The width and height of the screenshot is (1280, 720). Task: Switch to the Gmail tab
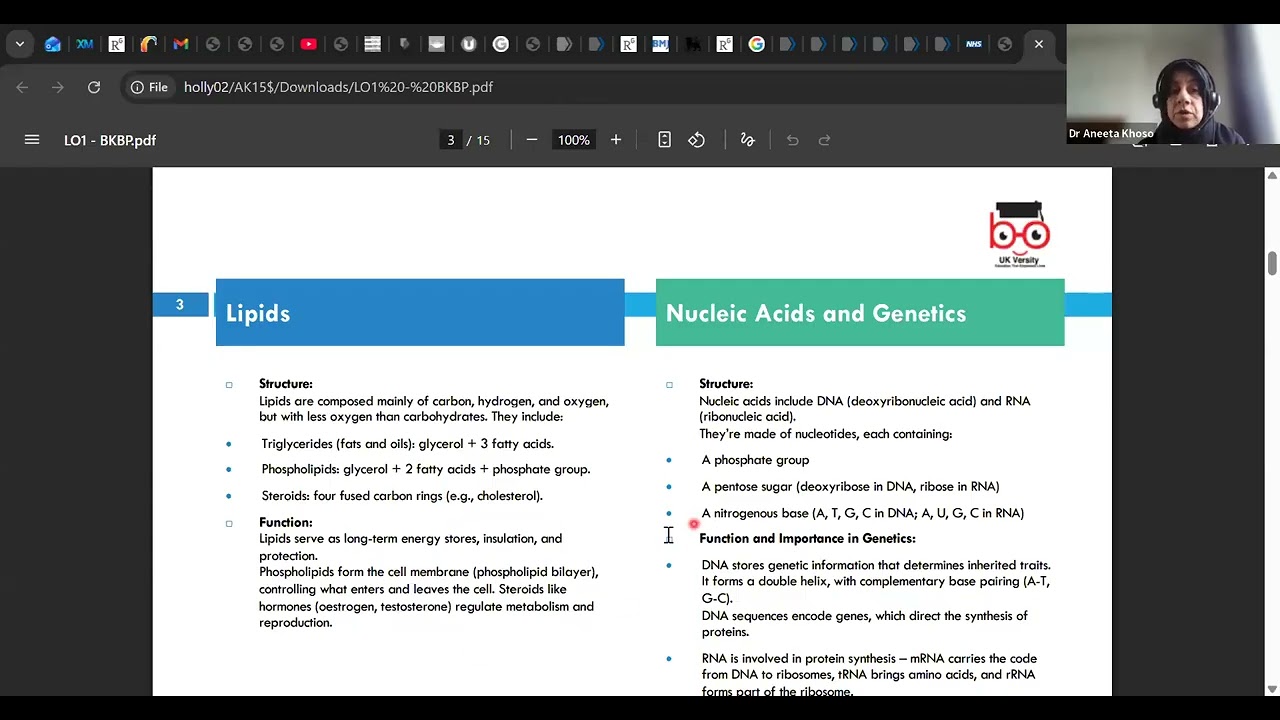tap(181, 44)
